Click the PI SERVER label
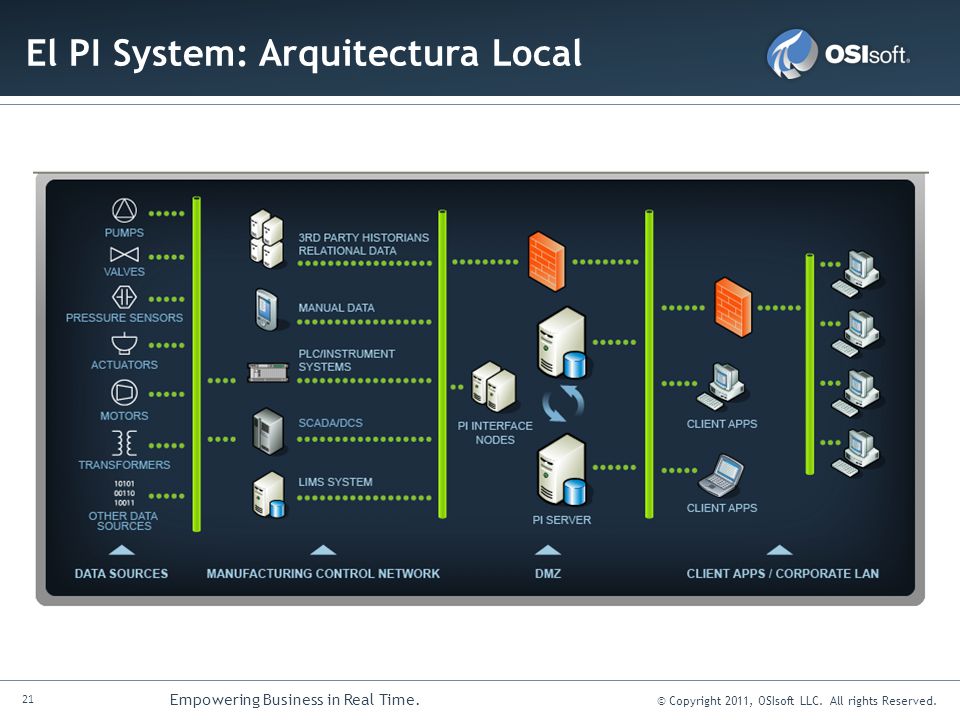This screenshot has height=720, width=960. pos(561,520)
